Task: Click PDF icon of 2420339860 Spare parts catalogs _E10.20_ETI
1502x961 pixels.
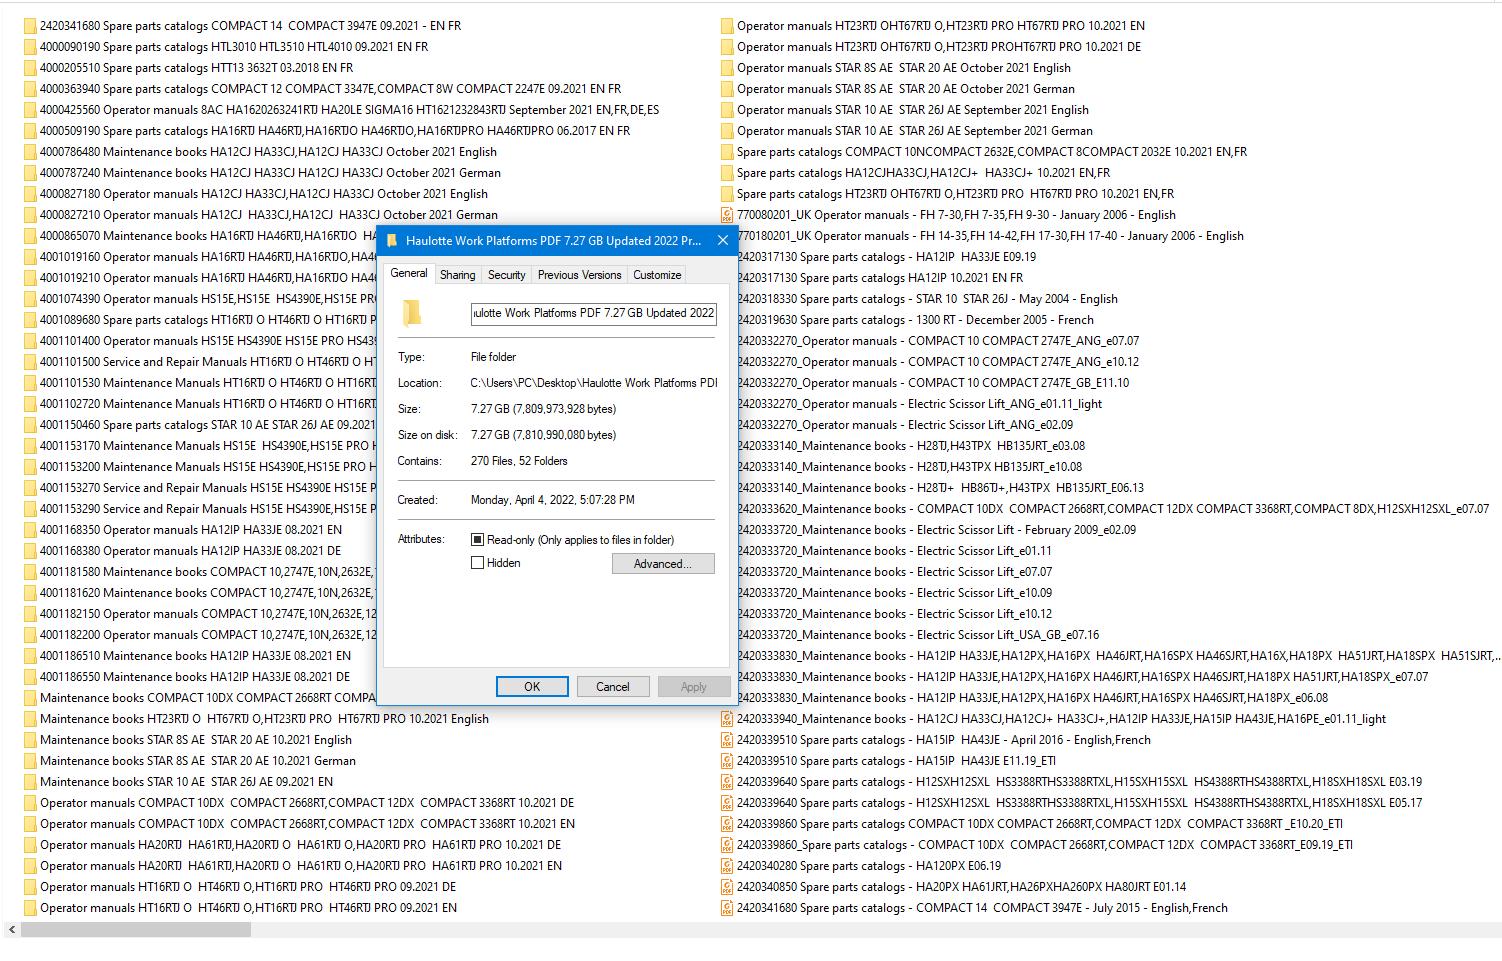Action: [x=727, y=824]
